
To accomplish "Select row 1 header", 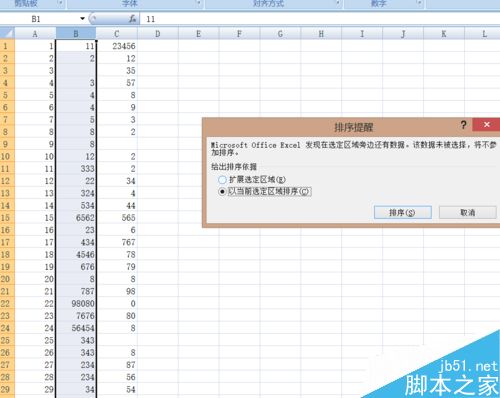I will (x=7, y=46).
